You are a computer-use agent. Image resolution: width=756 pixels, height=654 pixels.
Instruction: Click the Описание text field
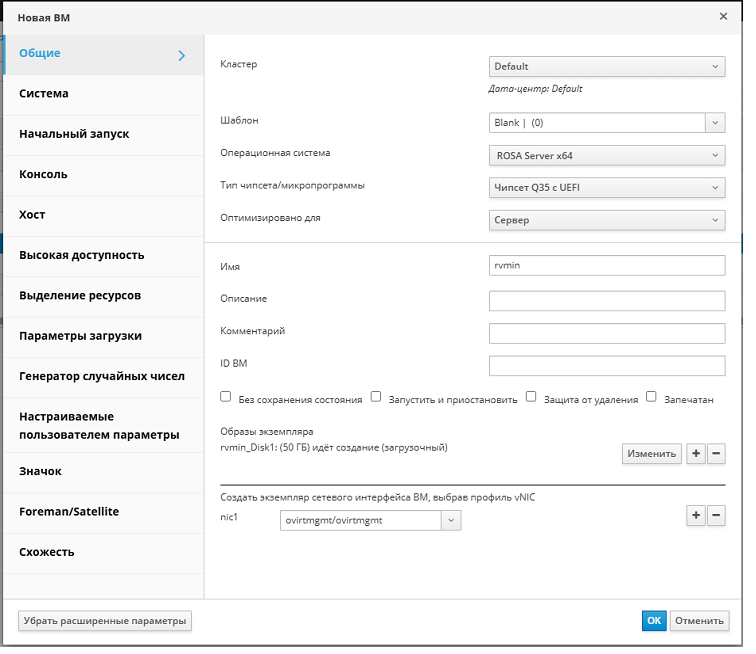(606, 301)
